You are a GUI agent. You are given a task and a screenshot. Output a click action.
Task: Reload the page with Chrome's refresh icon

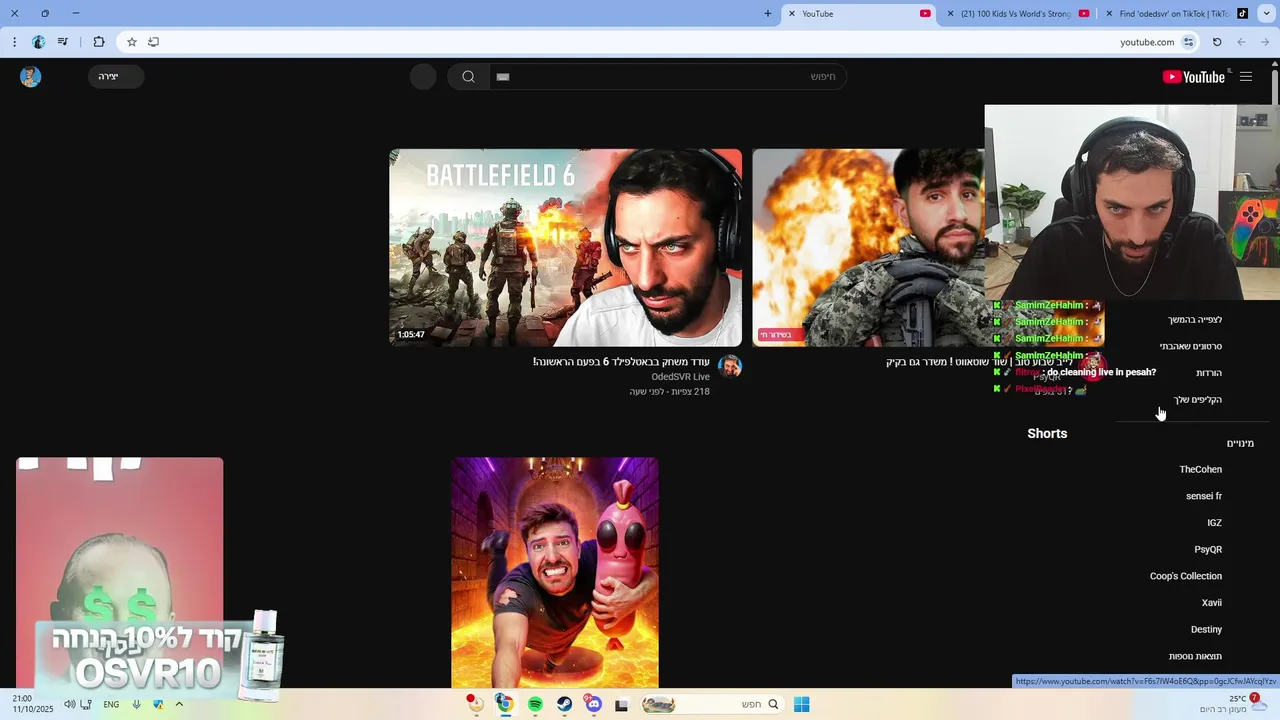[x=1217, y=42]
